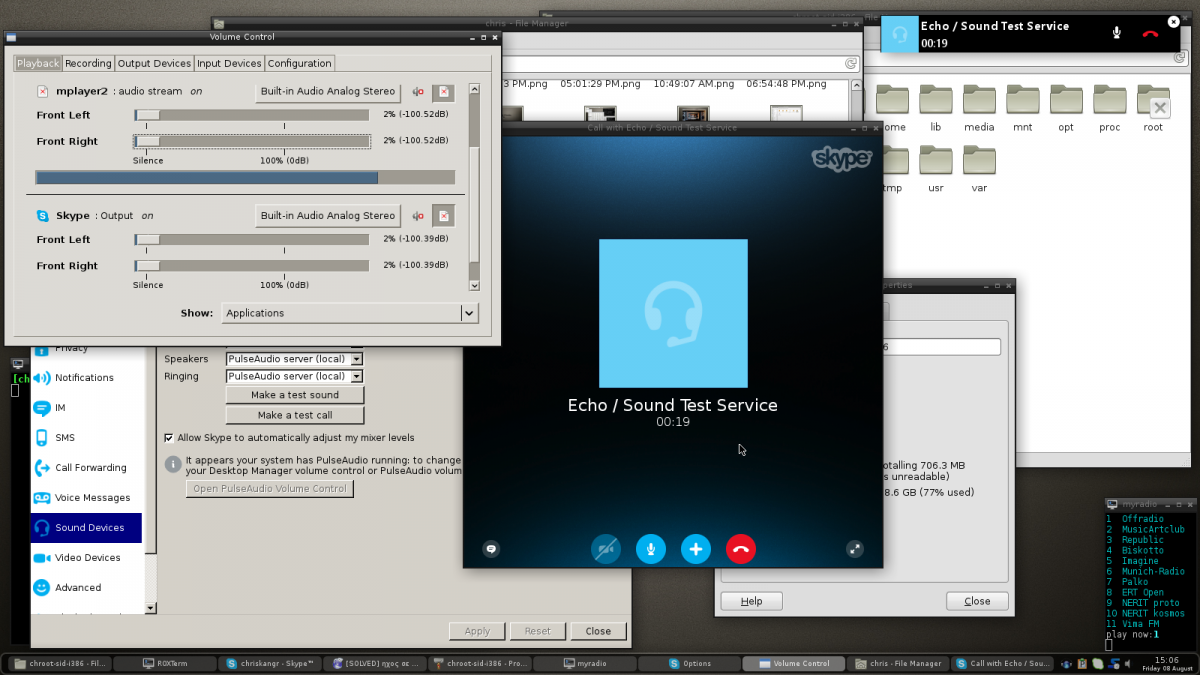Switch to Configuration tab
This screenshot has width=1200, height=675.
coord(299,63)
